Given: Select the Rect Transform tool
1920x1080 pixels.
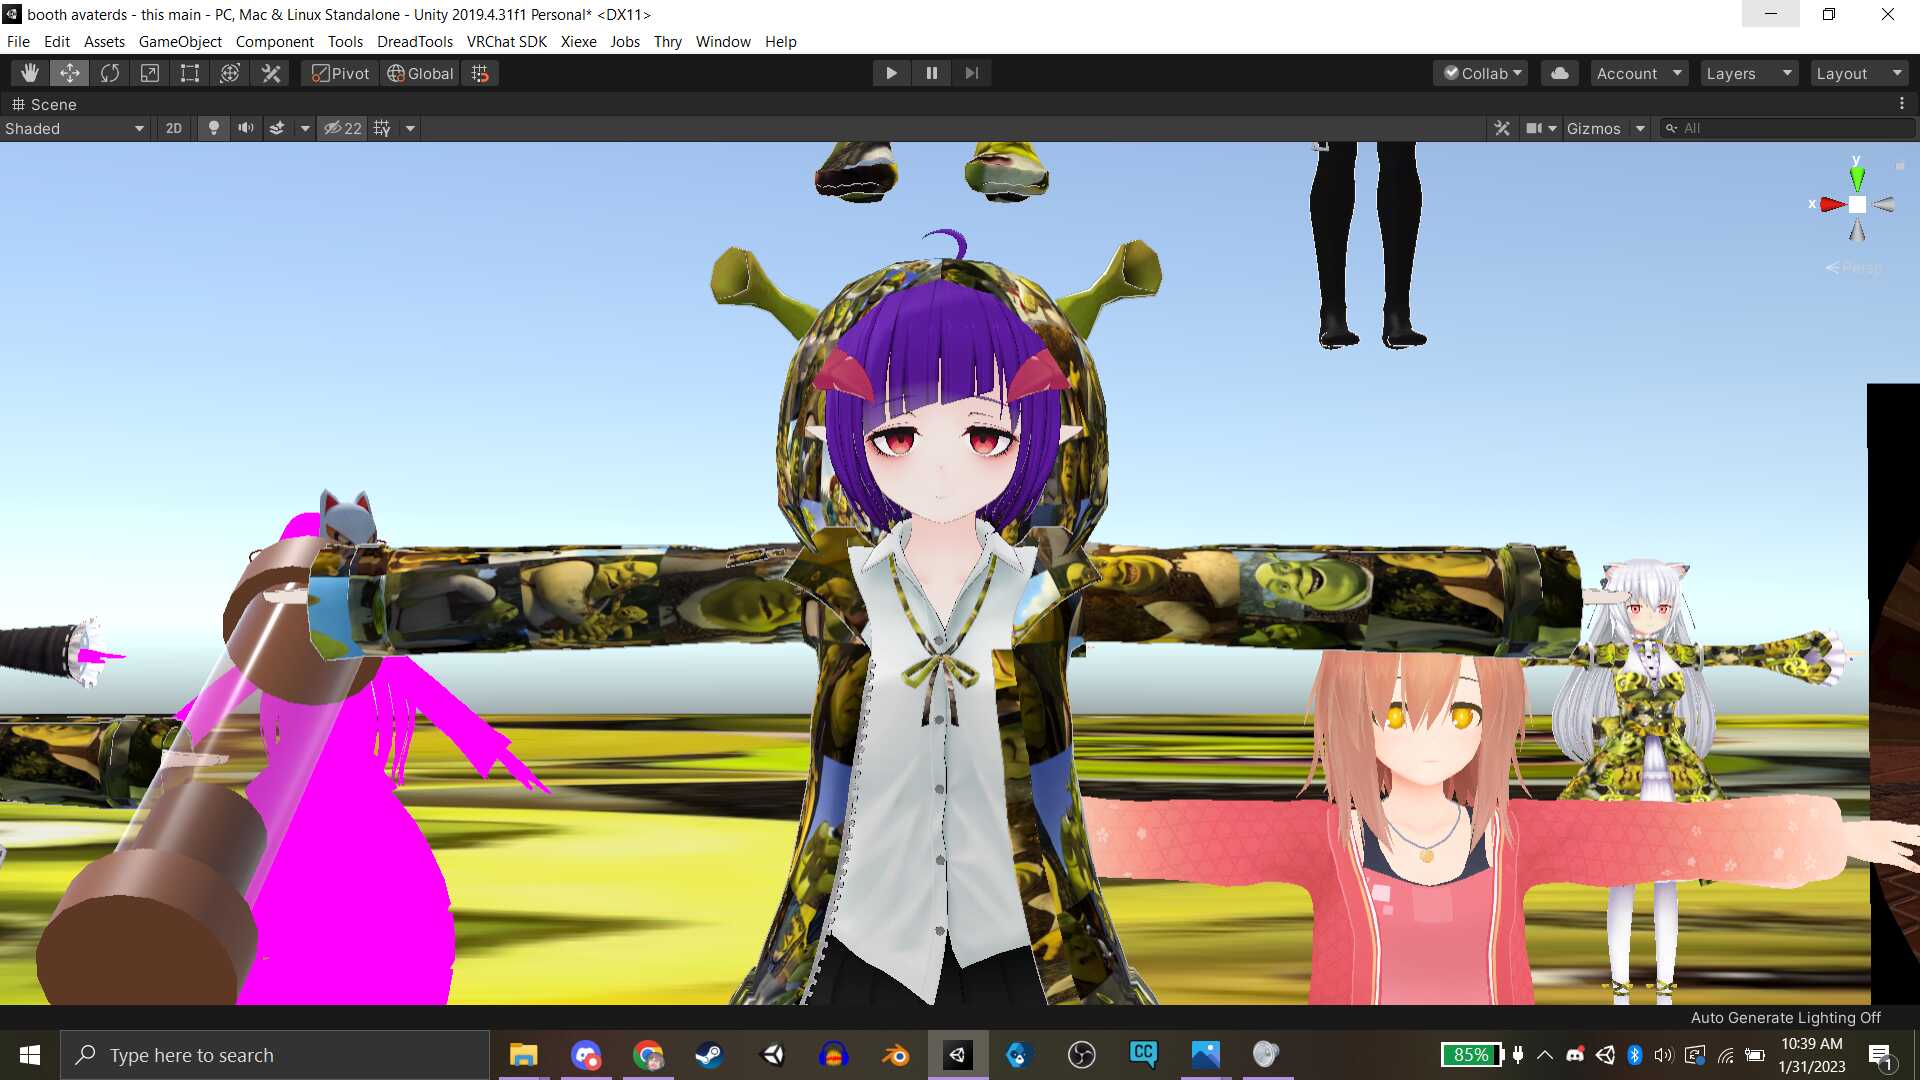Looking at the screenshot, I should coord(190,73).
